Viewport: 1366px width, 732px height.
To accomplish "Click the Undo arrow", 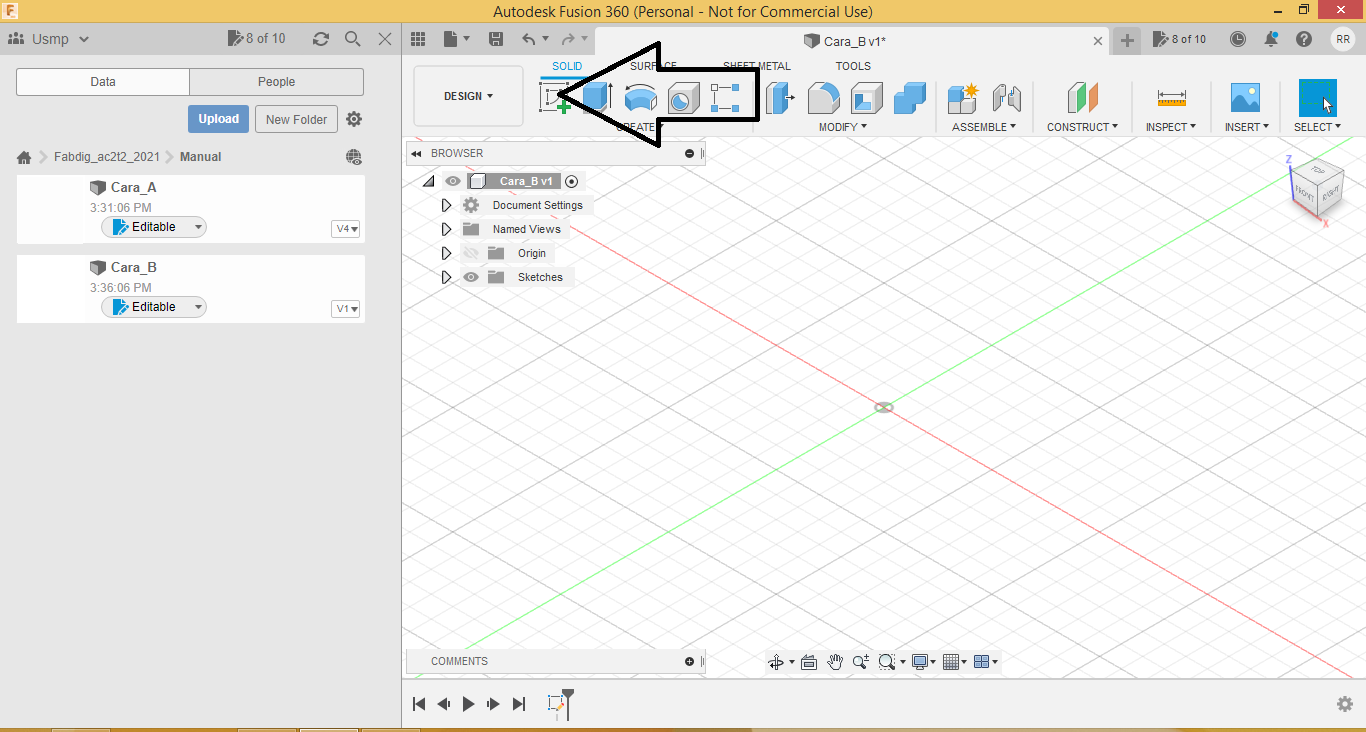I will pyautogui.click(x=529, y=39).
